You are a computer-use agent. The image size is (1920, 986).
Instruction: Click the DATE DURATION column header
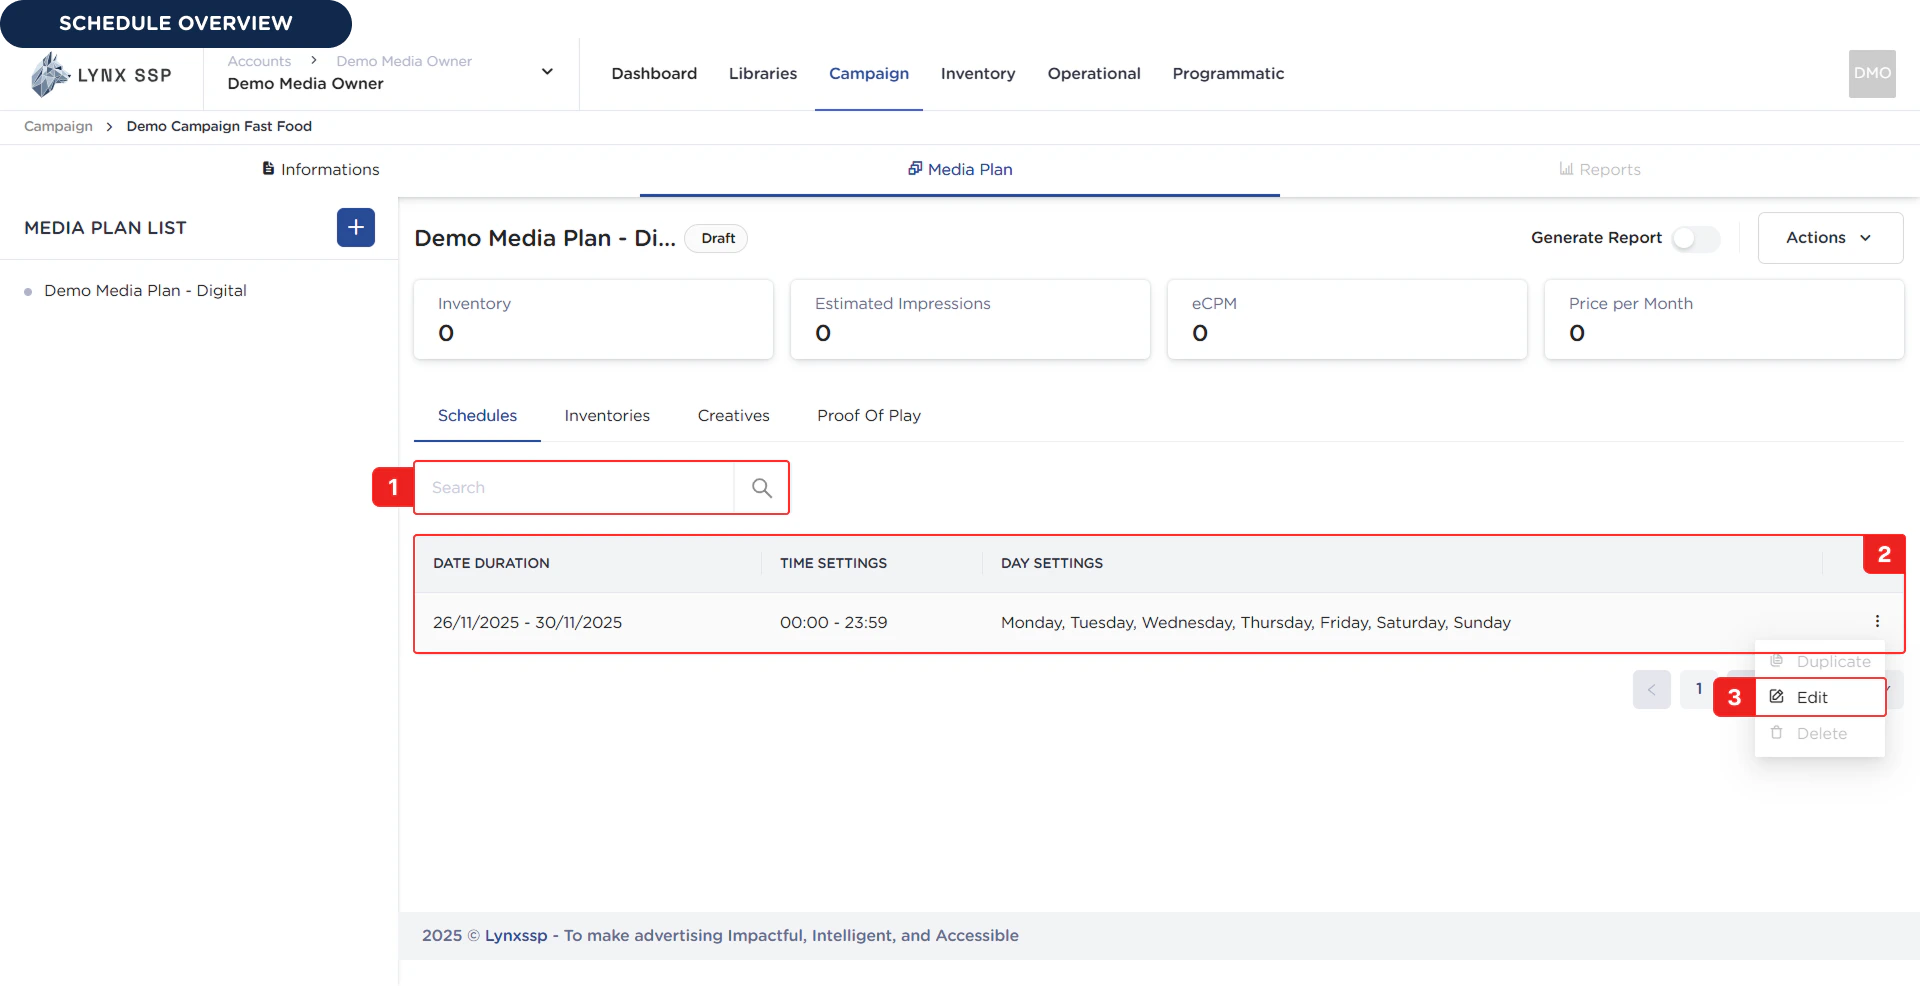click(x=491, y=563)
